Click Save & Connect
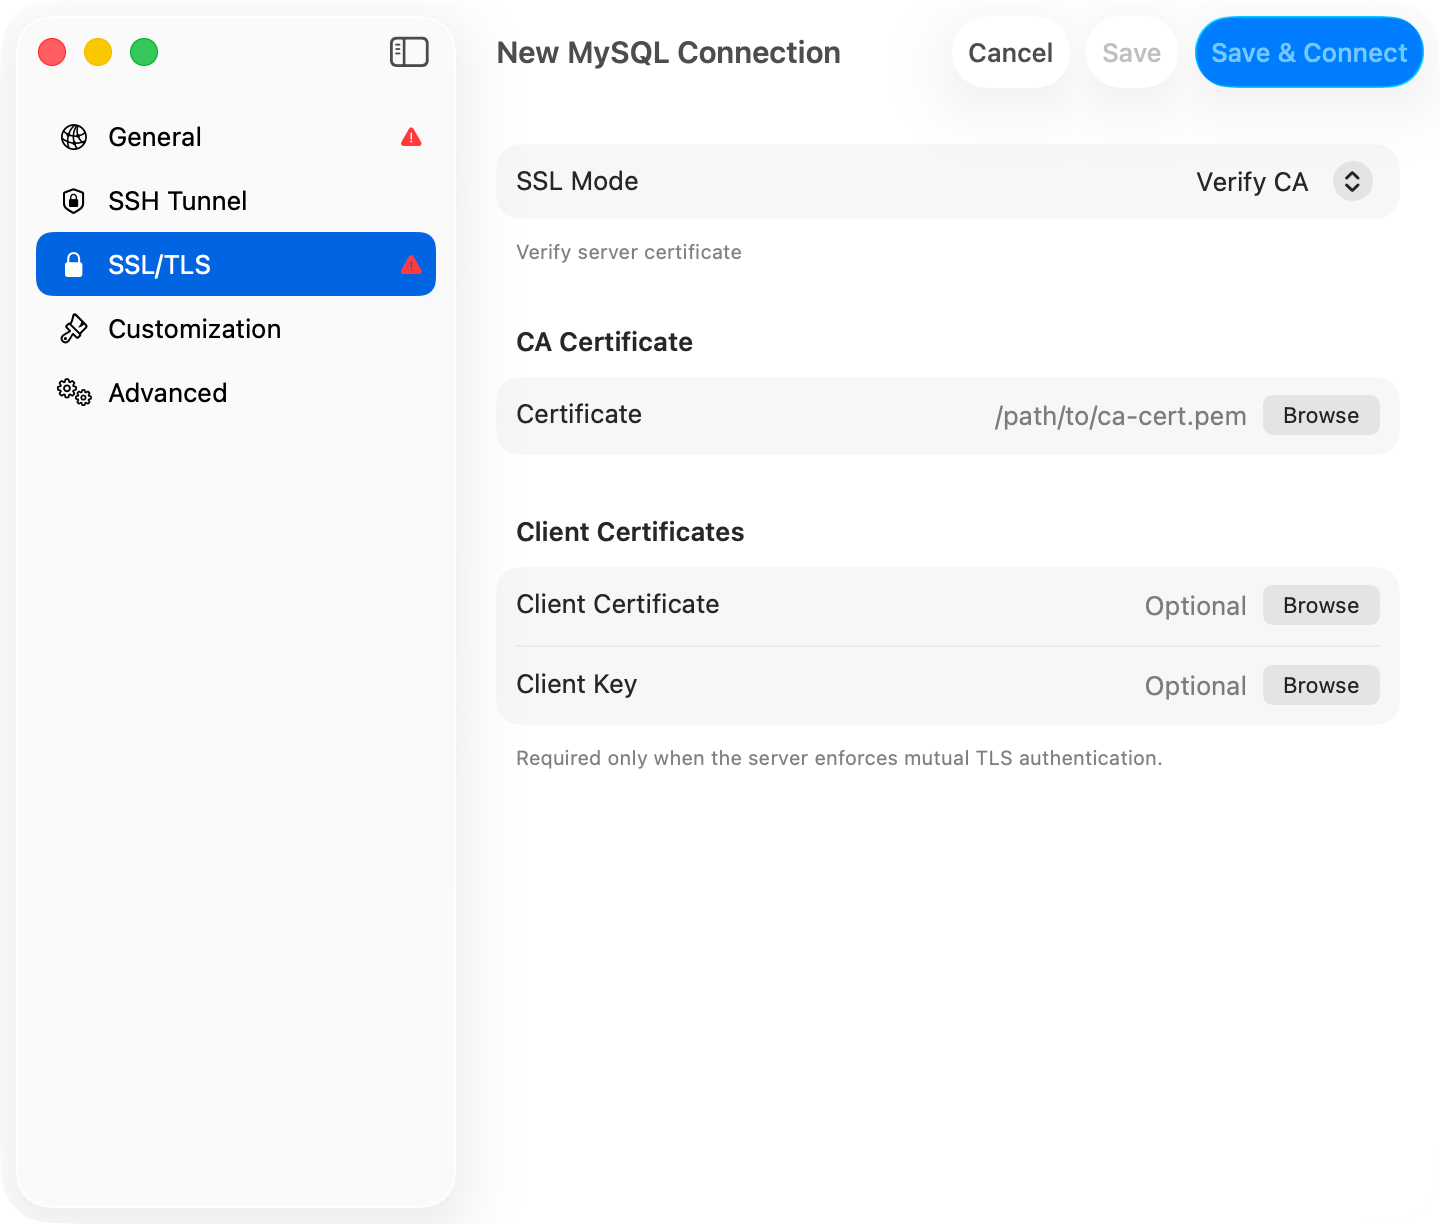 [x=1309, y=52]
